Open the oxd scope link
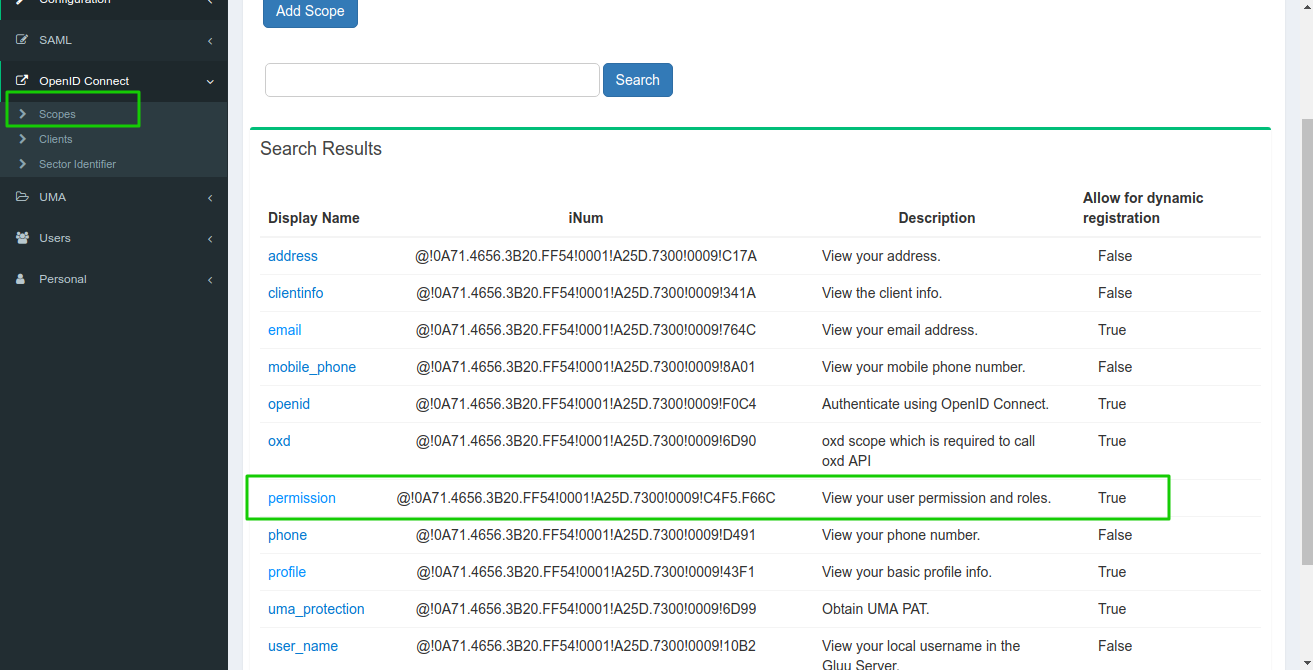Image resolution: width=1313 pixels, height=670 pixels. coord(279,441)
